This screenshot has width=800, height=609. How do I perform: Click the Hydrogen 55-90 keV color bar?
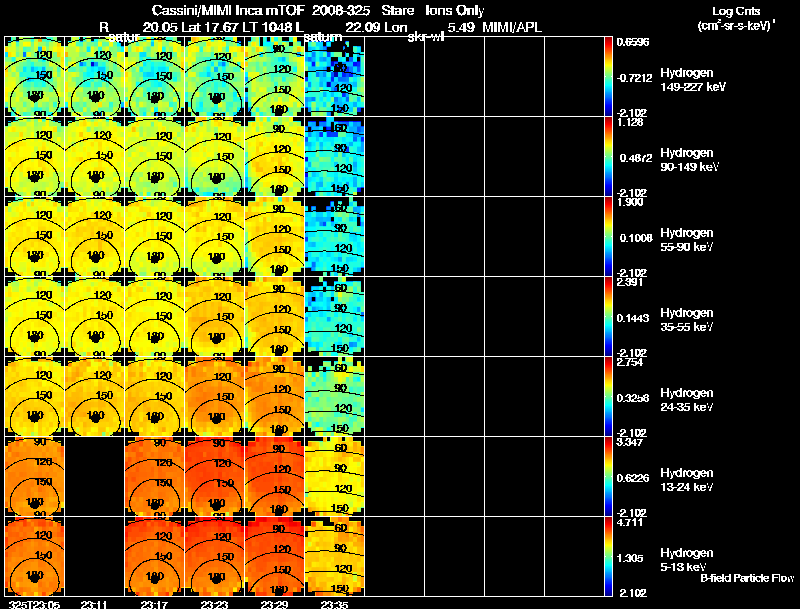point(608,237)
